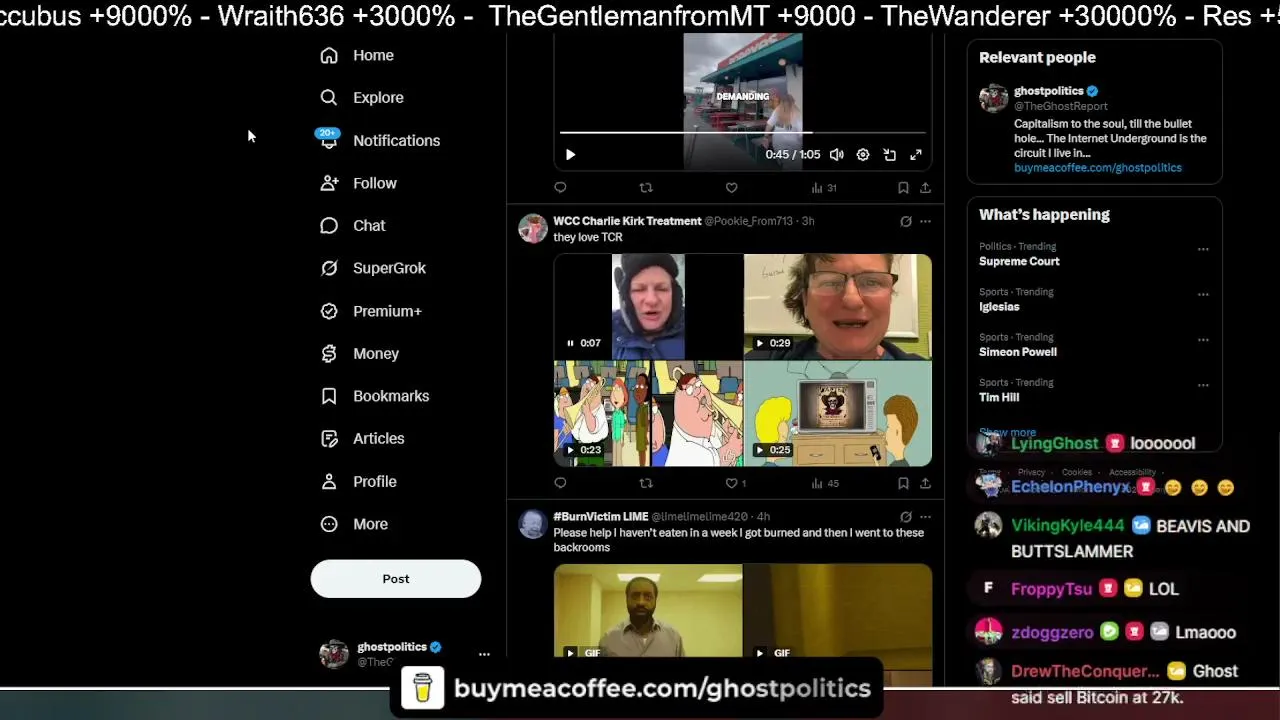Launch SuperGrok from the sidebar
Viewport: 1280px width, 720px height.
(x=373, y=268)
